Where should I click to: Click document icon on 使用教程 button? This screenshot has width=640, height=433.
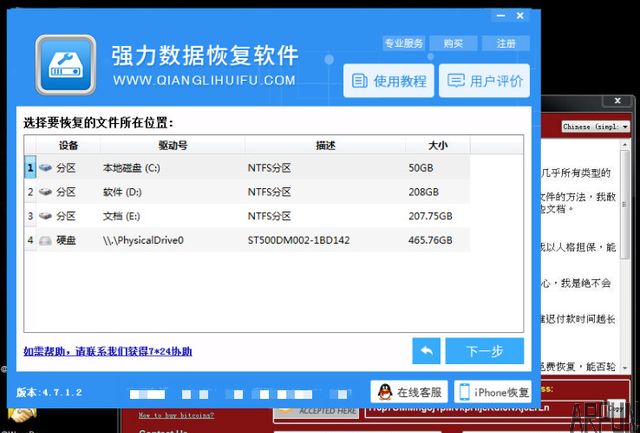pos(360,80)
